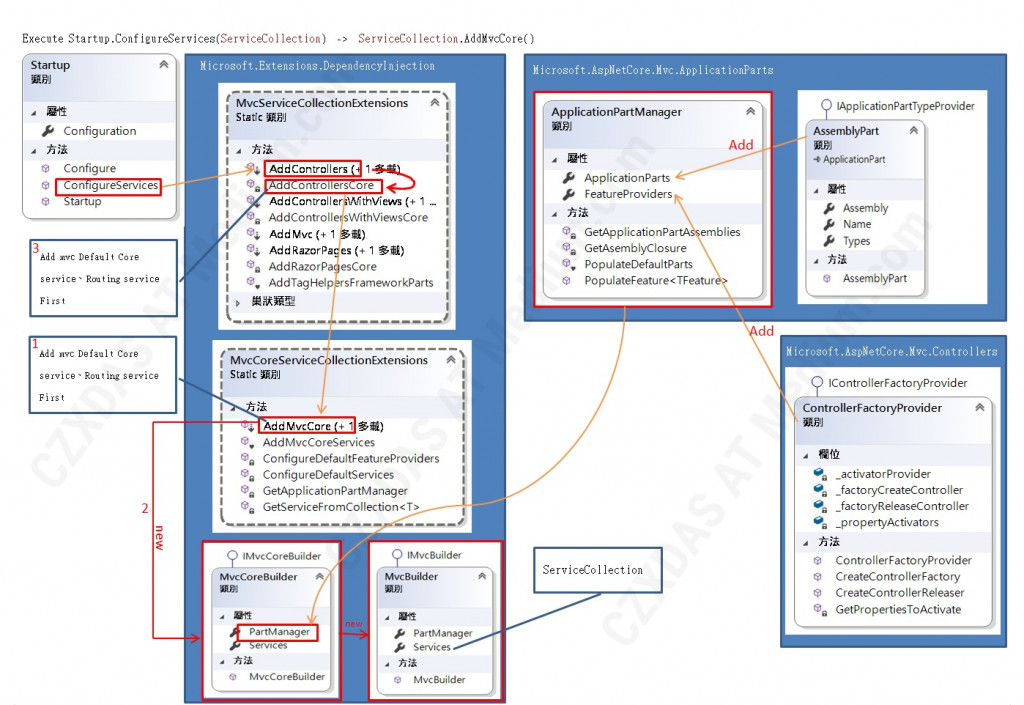Click the _activatorProvider field icon
Viewport: 1024px width, 705px height.
(x=820, y=473)
